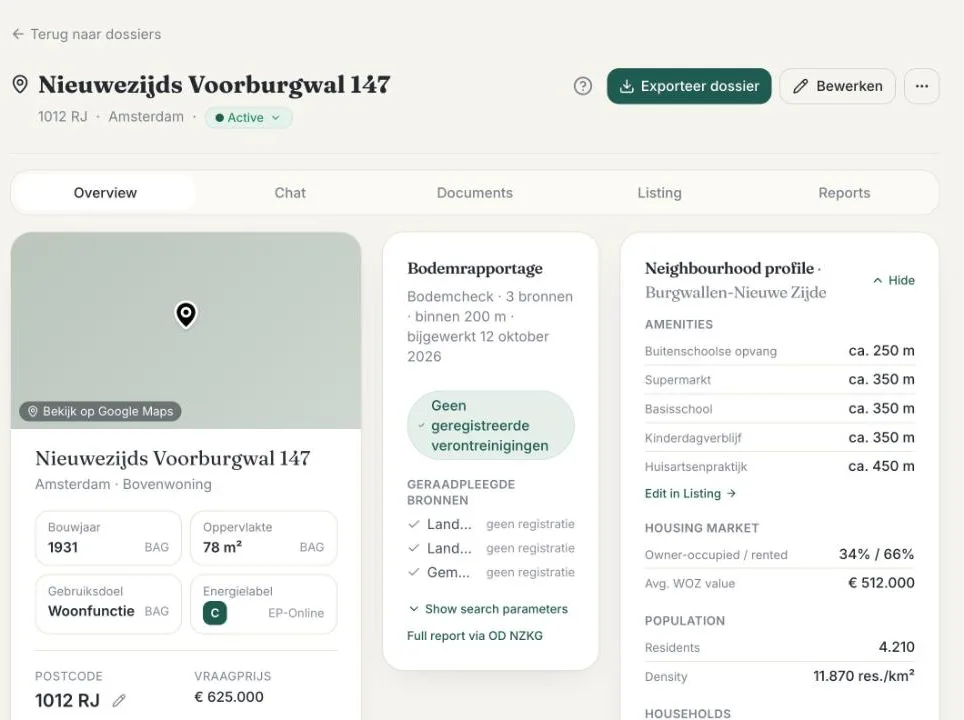
Task: Click the Owner-occupied / rented row
Action: pos(779,554)
